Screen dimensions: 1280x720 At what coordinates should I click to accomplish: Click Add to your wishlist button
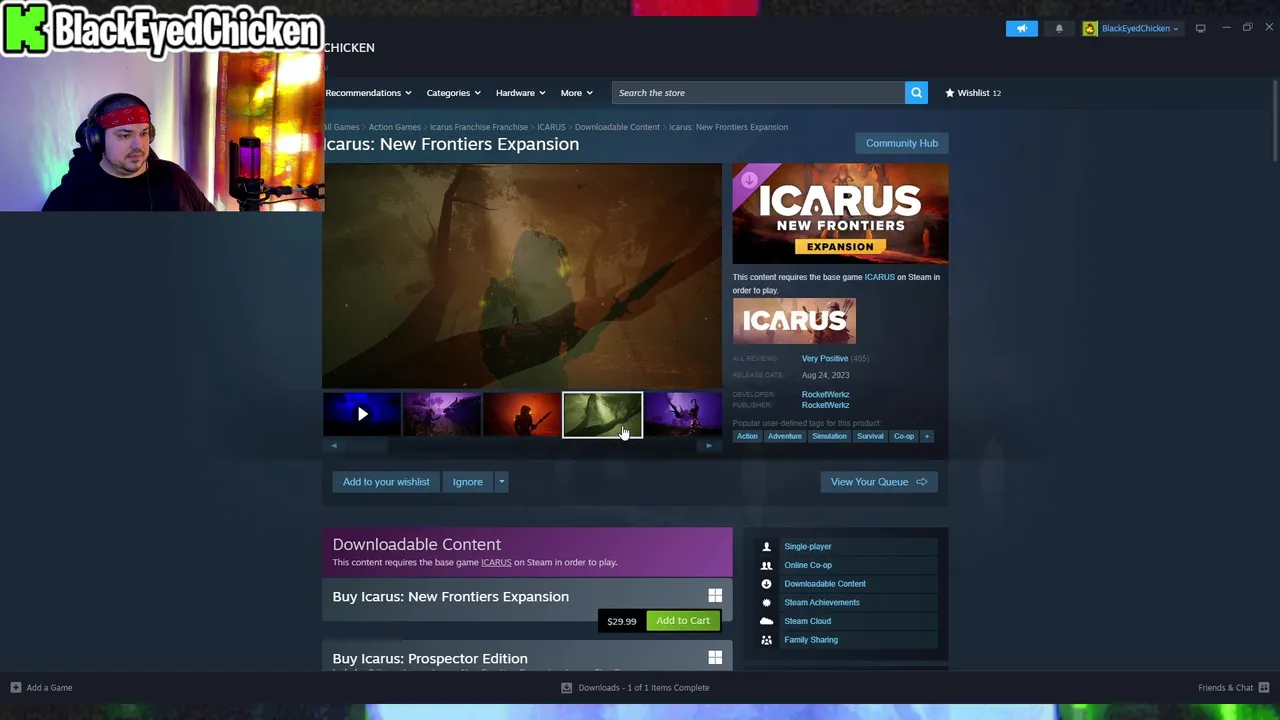tap(386, 482)
